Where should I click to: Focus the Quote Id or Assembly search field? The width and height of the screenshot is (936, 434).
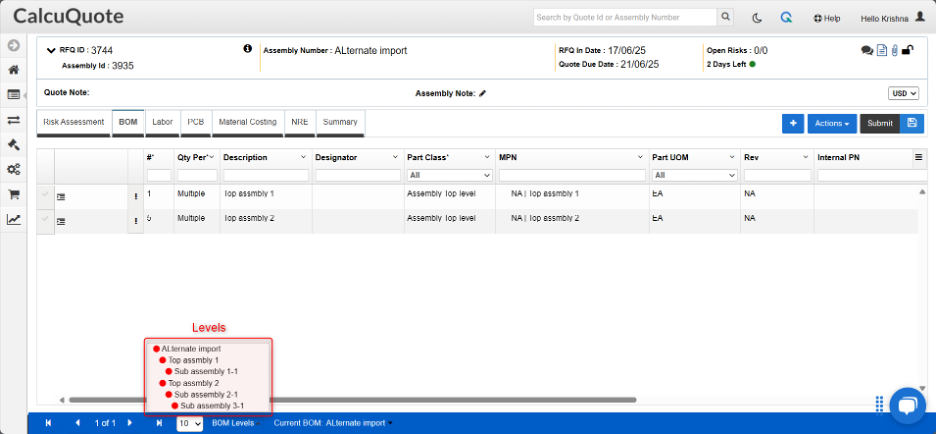[625, 17]
